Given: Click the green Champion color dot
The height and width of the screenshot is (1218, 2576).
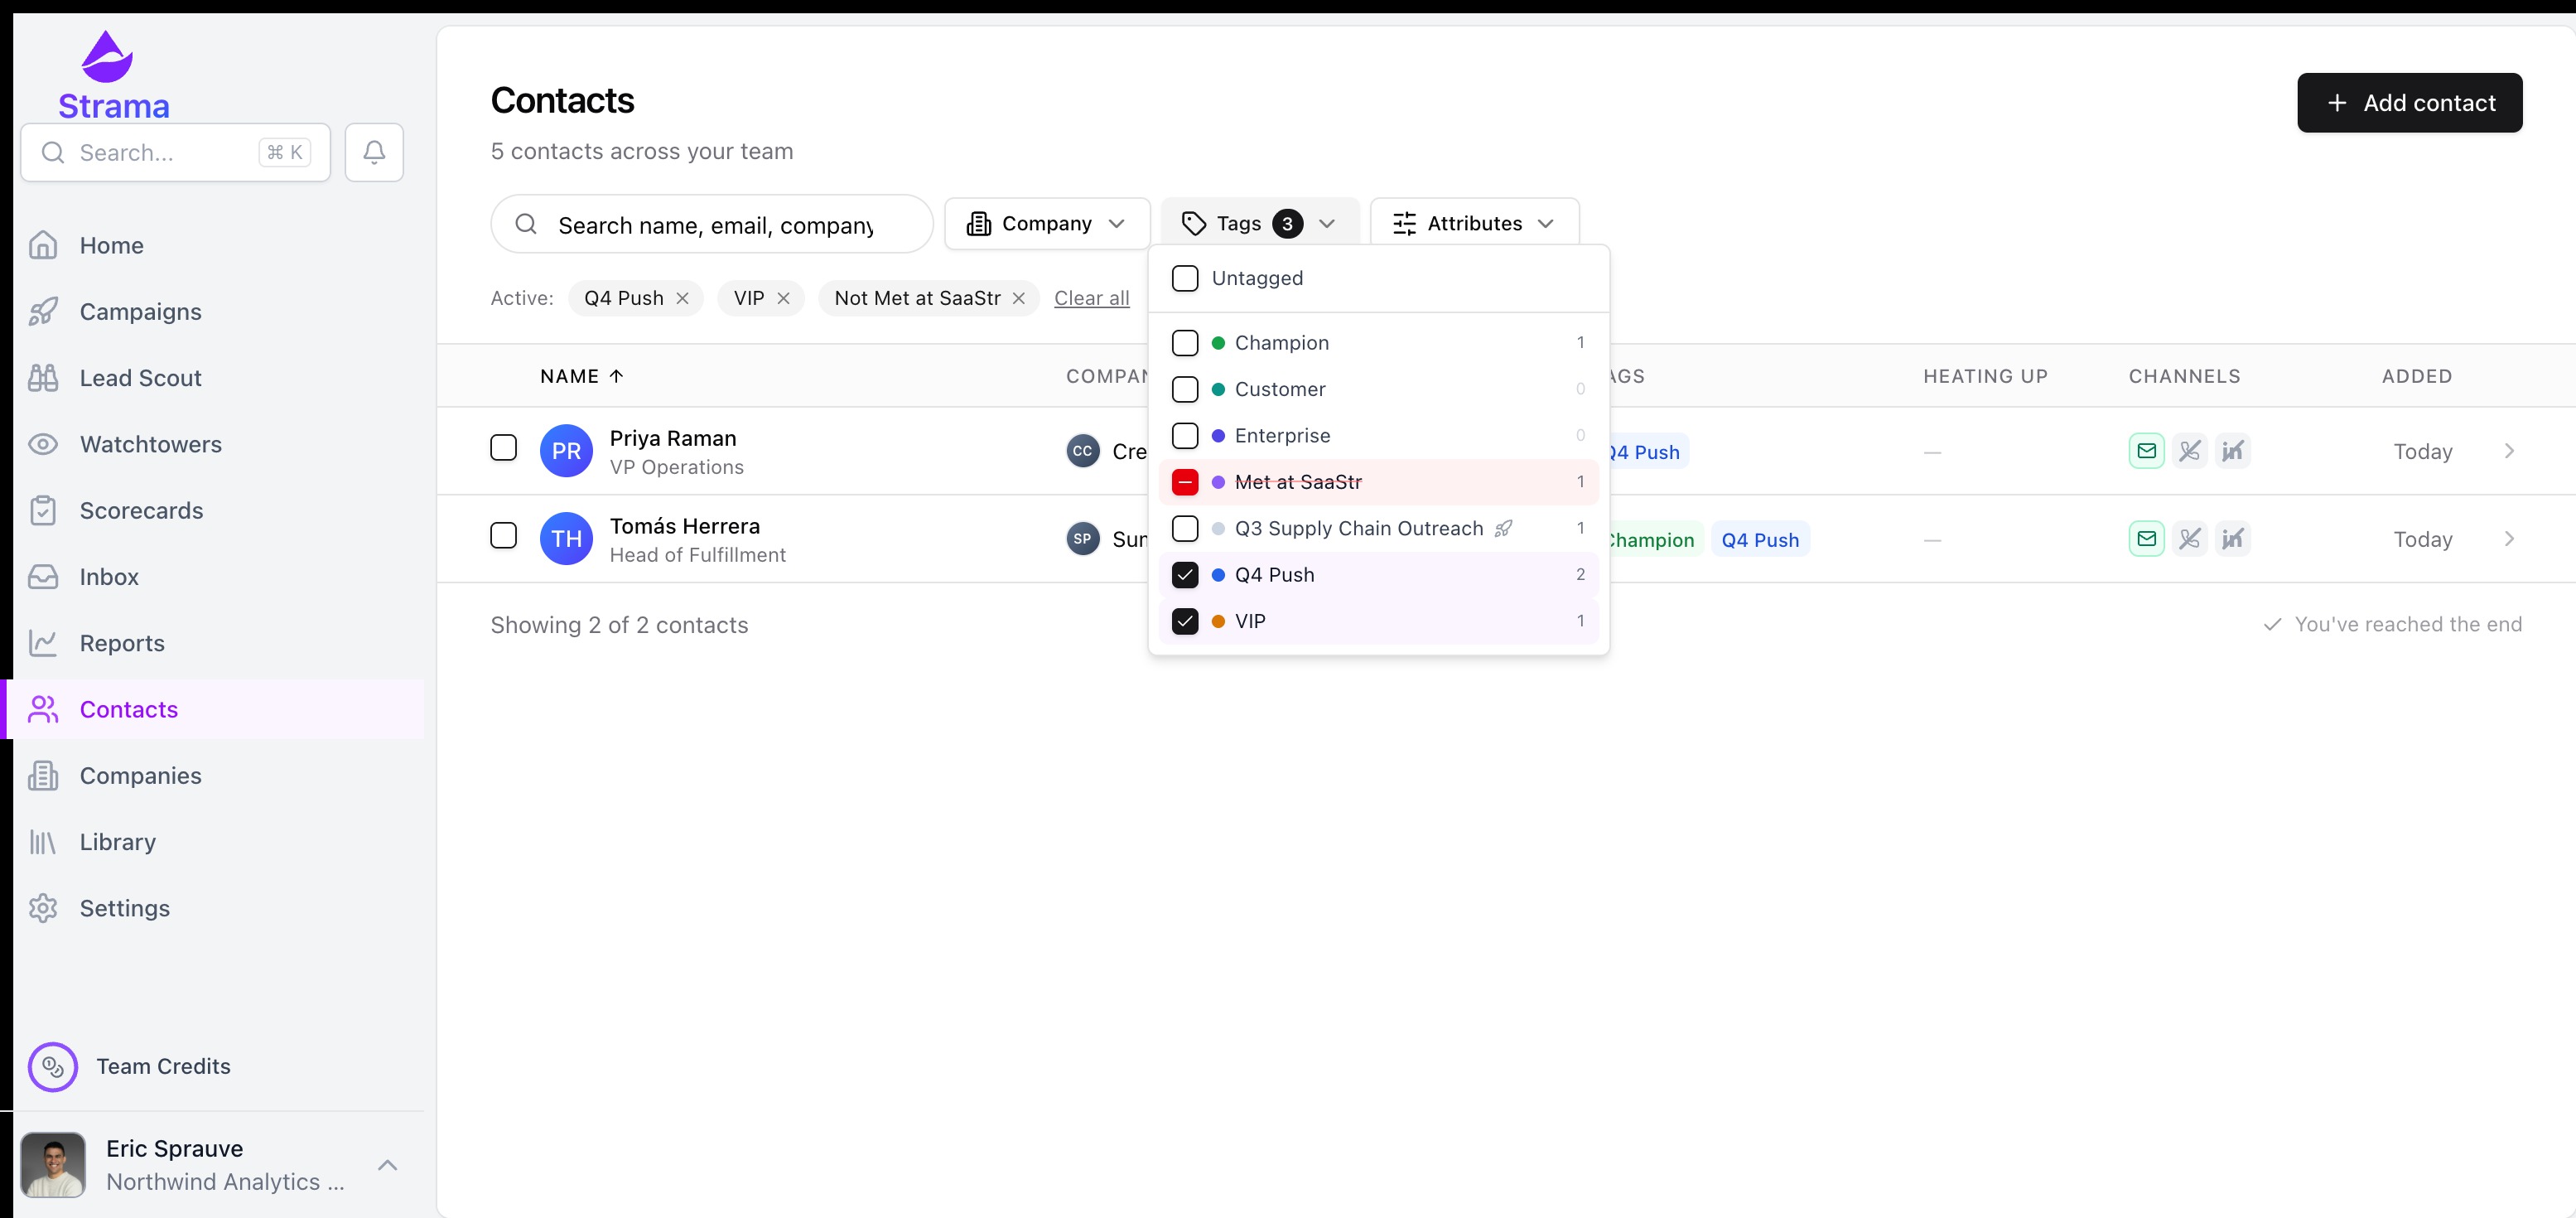Looking at the screenshot, I should click(x=1218, y=343).
